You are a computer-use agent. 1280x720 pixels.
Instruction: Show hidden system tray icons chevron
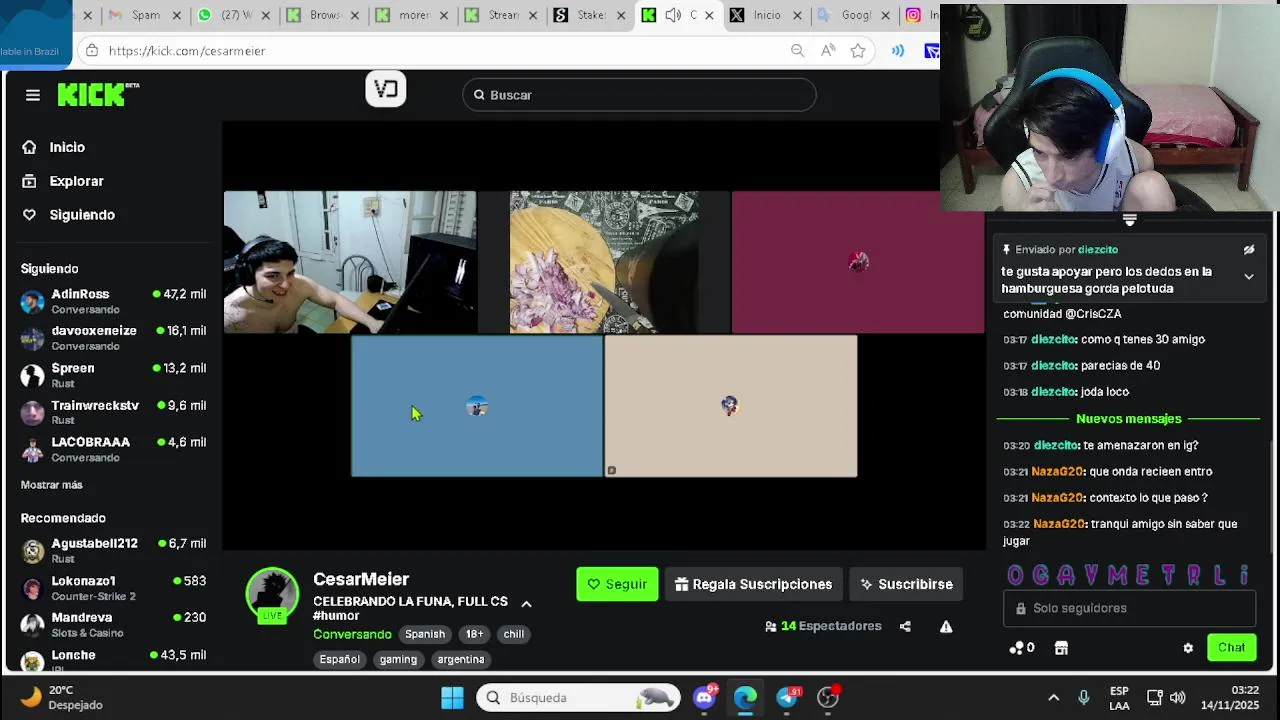pos(1053,698)
